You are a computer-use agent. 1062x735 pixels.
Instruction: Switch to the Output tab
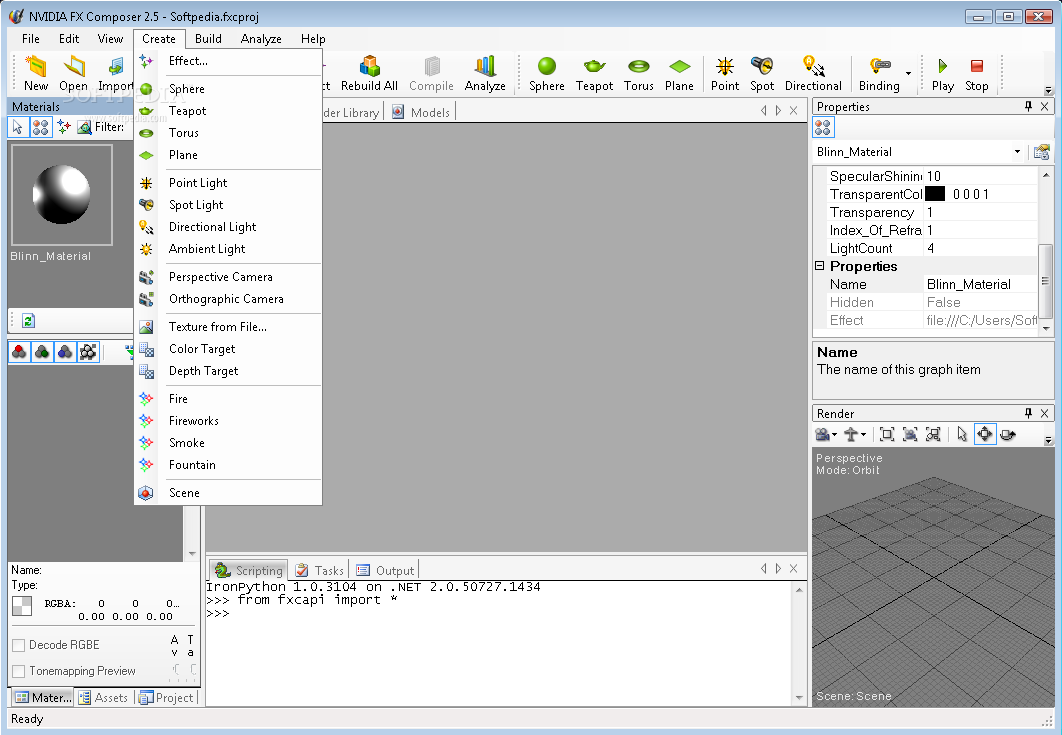385,570
